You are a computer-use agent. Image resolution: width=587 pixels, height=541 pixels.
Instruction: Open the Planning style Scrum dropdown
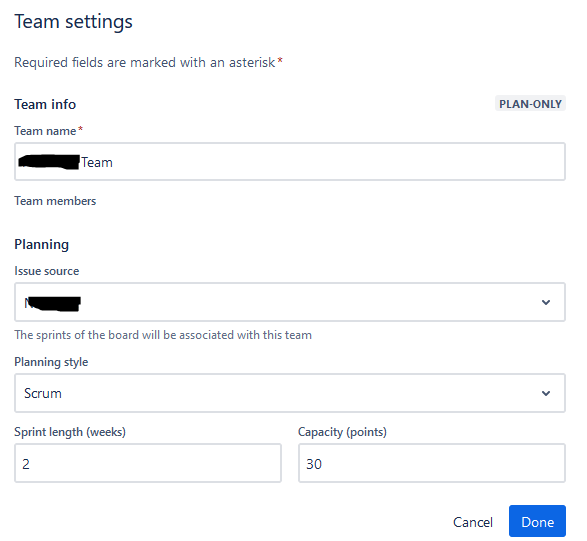pos(290,393)
